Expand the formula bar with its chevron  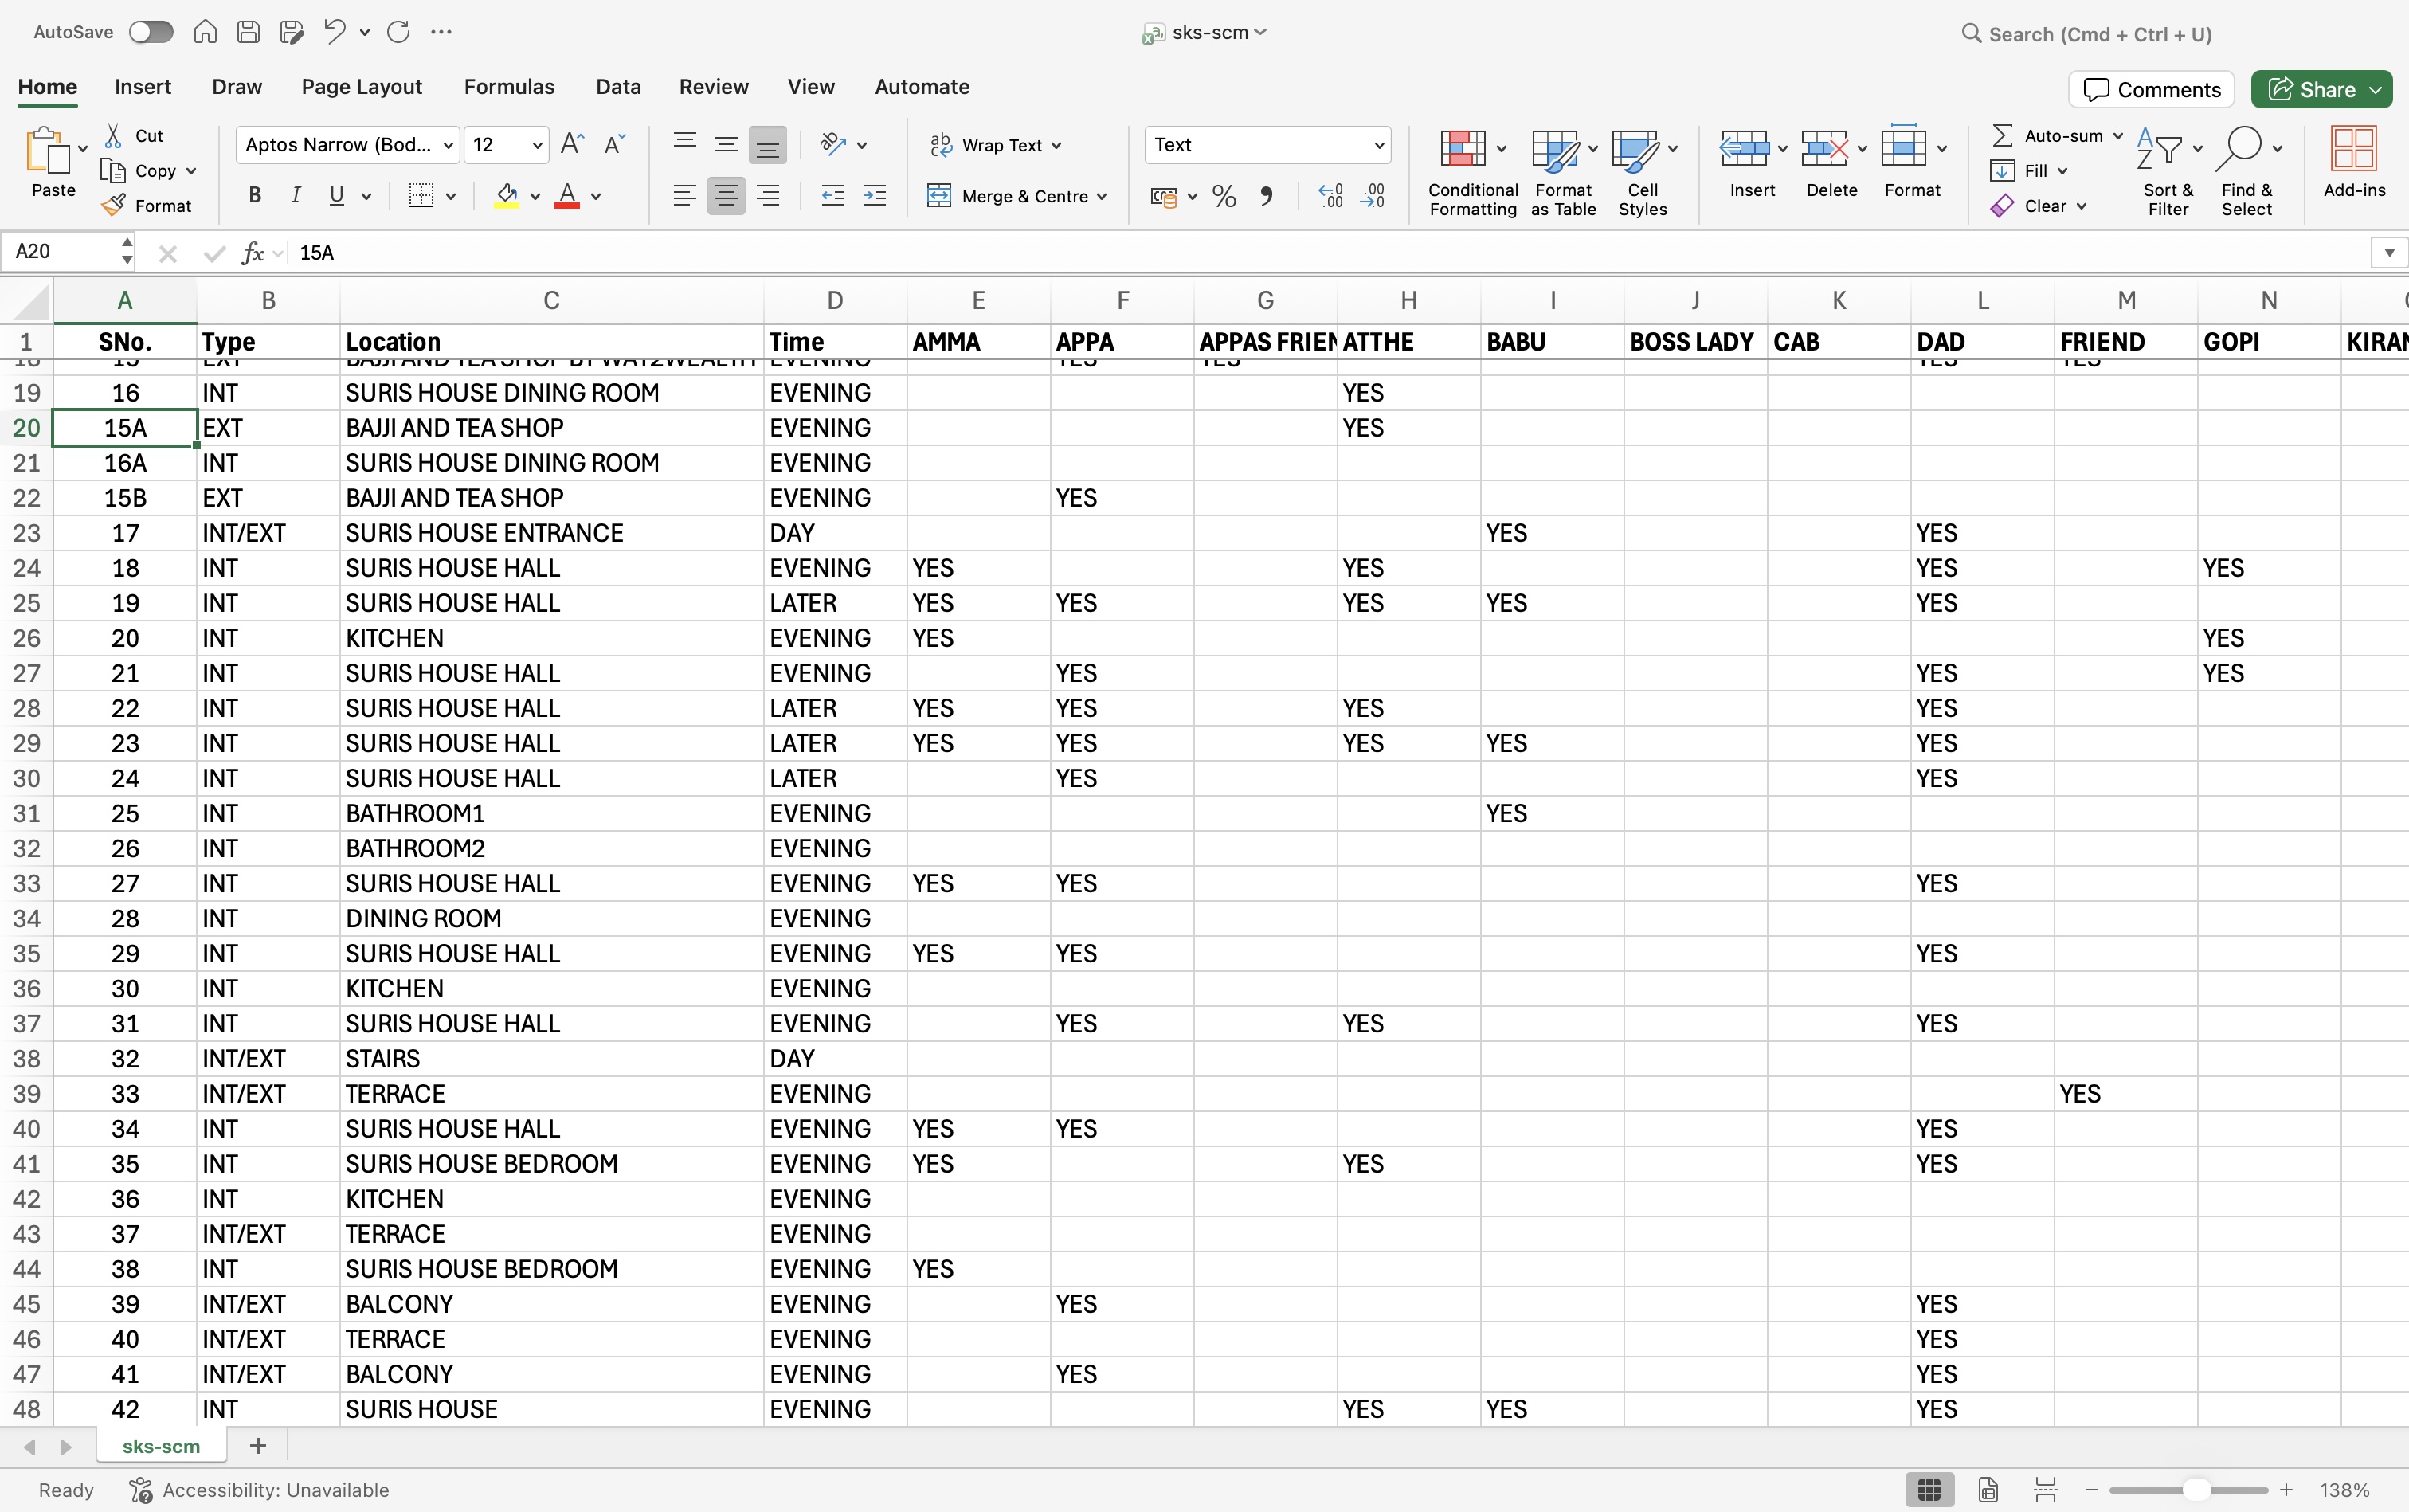tap(2389, 253)
